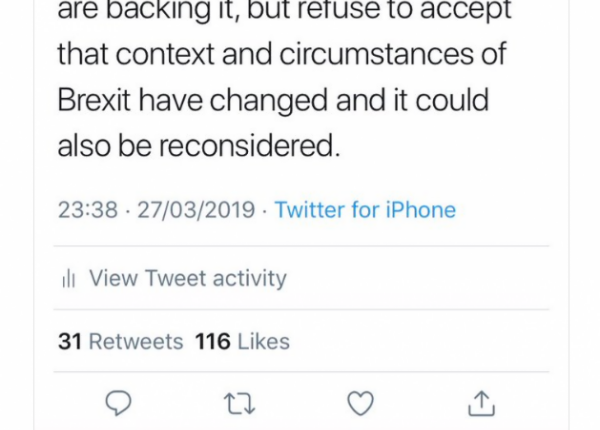600x430 pixels.
Task: Tap the reply speech bubble icon
Action: coord(119,402)
